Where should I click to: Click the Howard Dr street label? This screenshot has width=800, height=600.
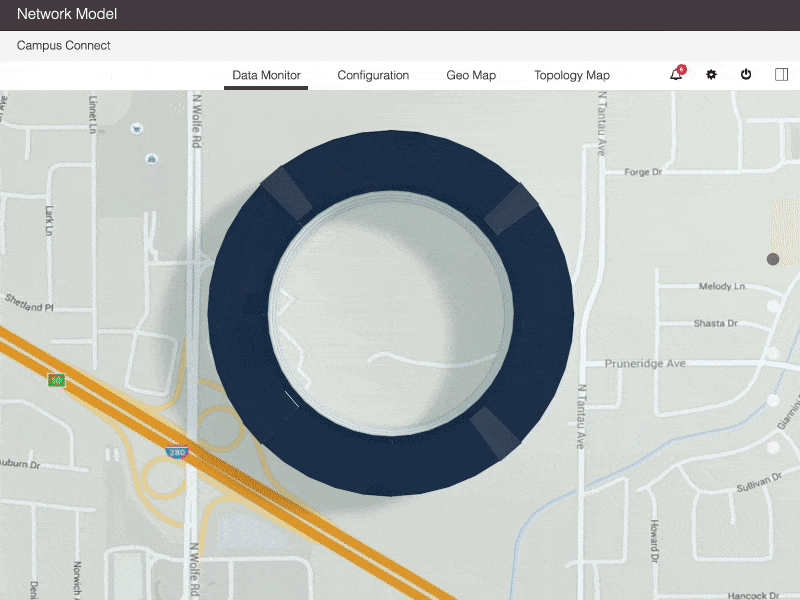654,541
